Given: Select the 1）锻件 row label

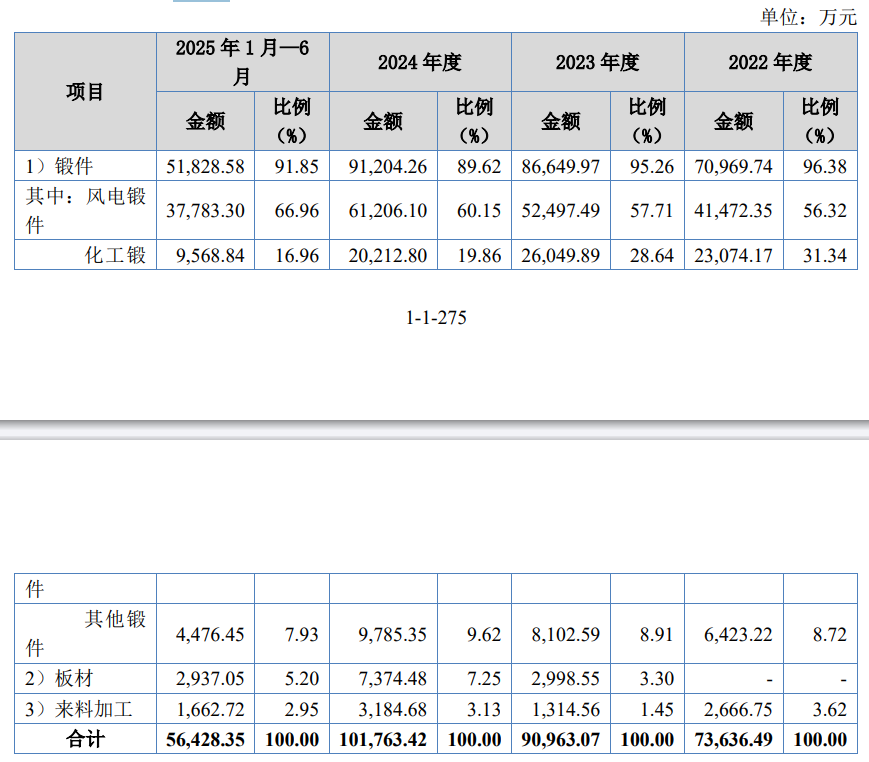Looking at the screenshot, I should [58, 166].
